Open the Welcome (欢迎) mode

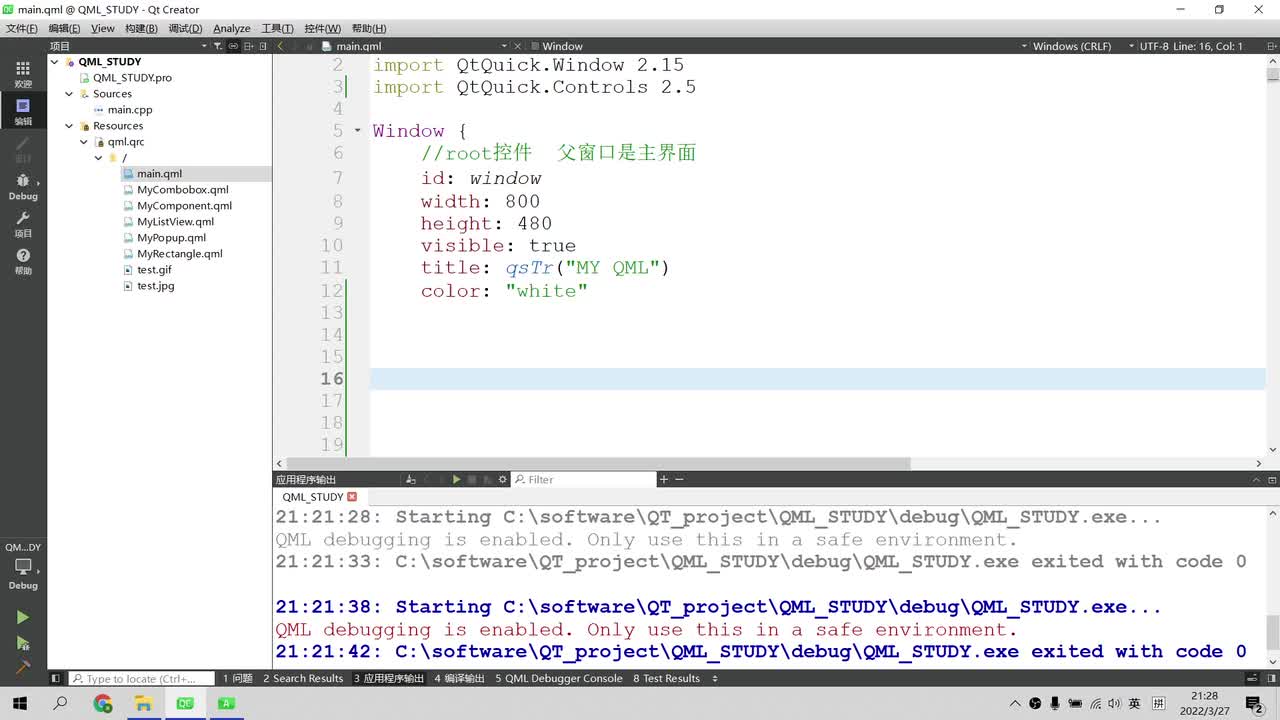[x=23, y=73]
